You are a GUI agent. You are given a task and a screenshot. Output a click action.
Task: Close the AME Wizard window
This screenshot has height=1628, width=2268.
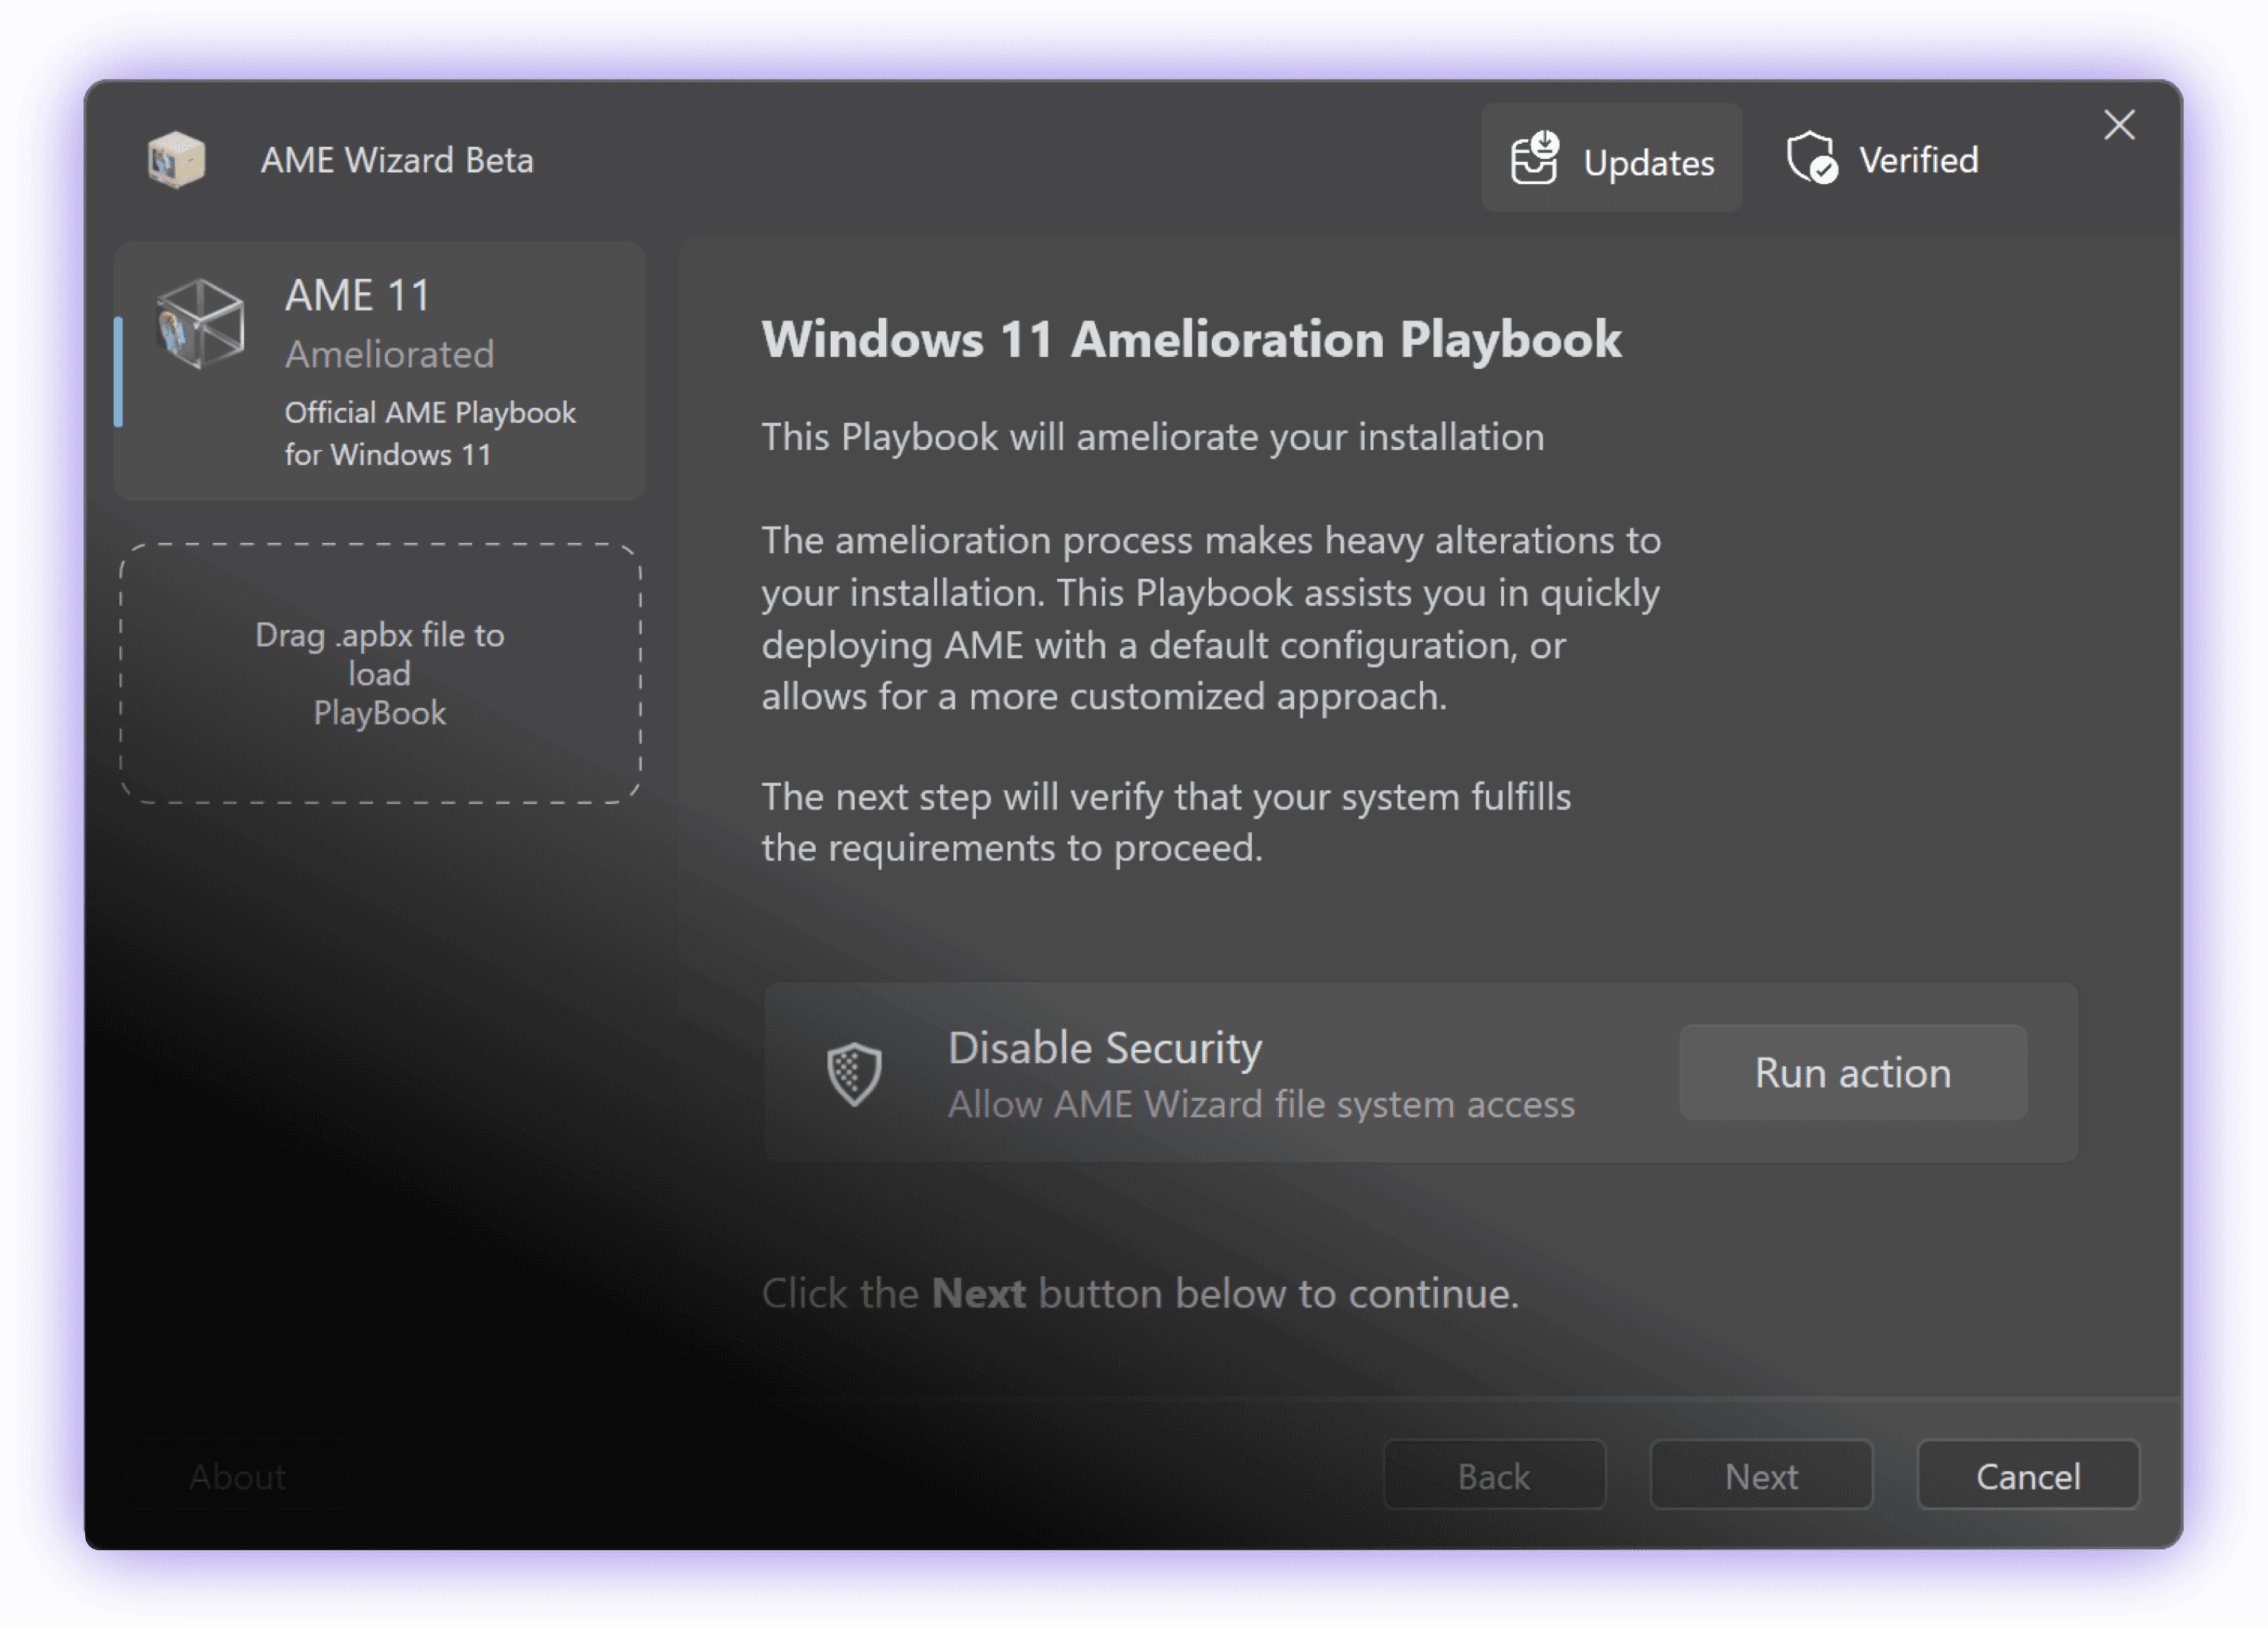coord(2119,125)
